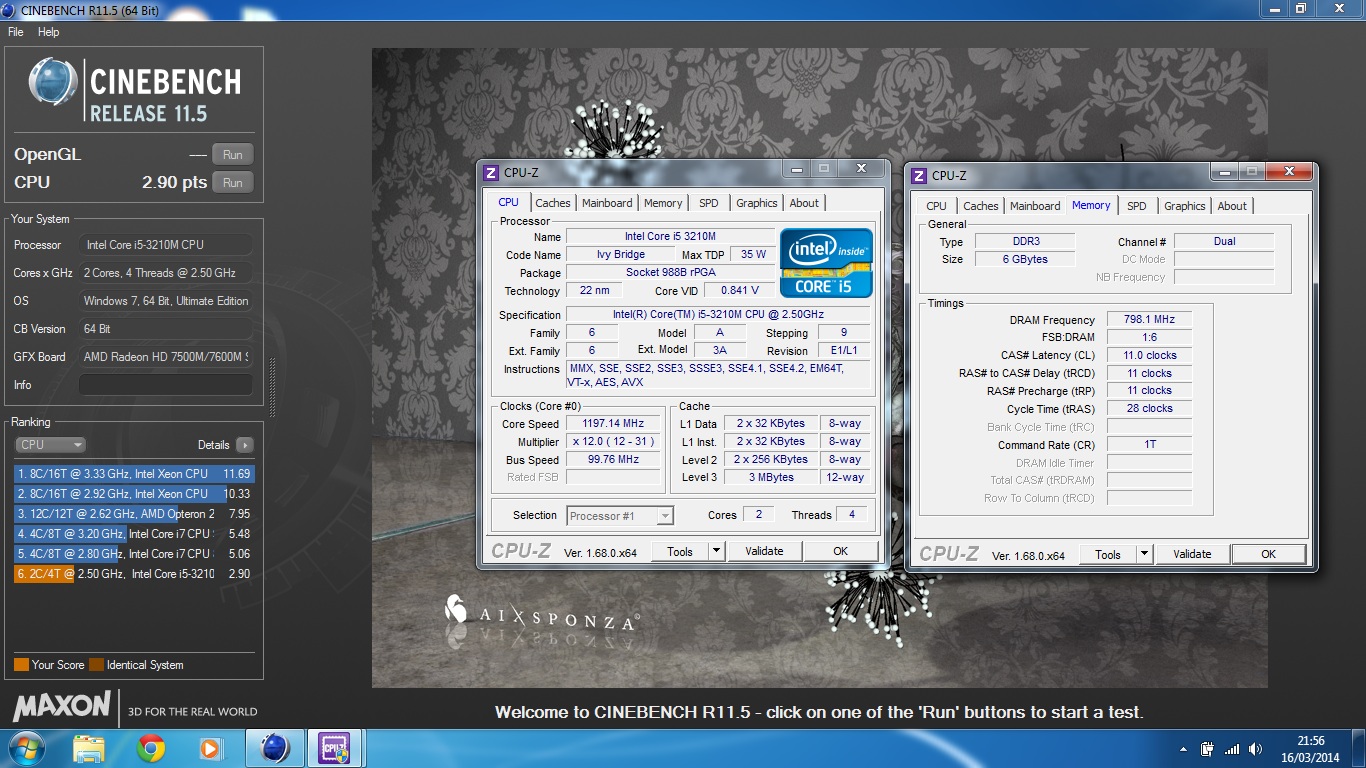Viewport: 1366px width, 768px height.
Task: Click the Multiplier x 12.0 value
Action: [x=613, y=442]
